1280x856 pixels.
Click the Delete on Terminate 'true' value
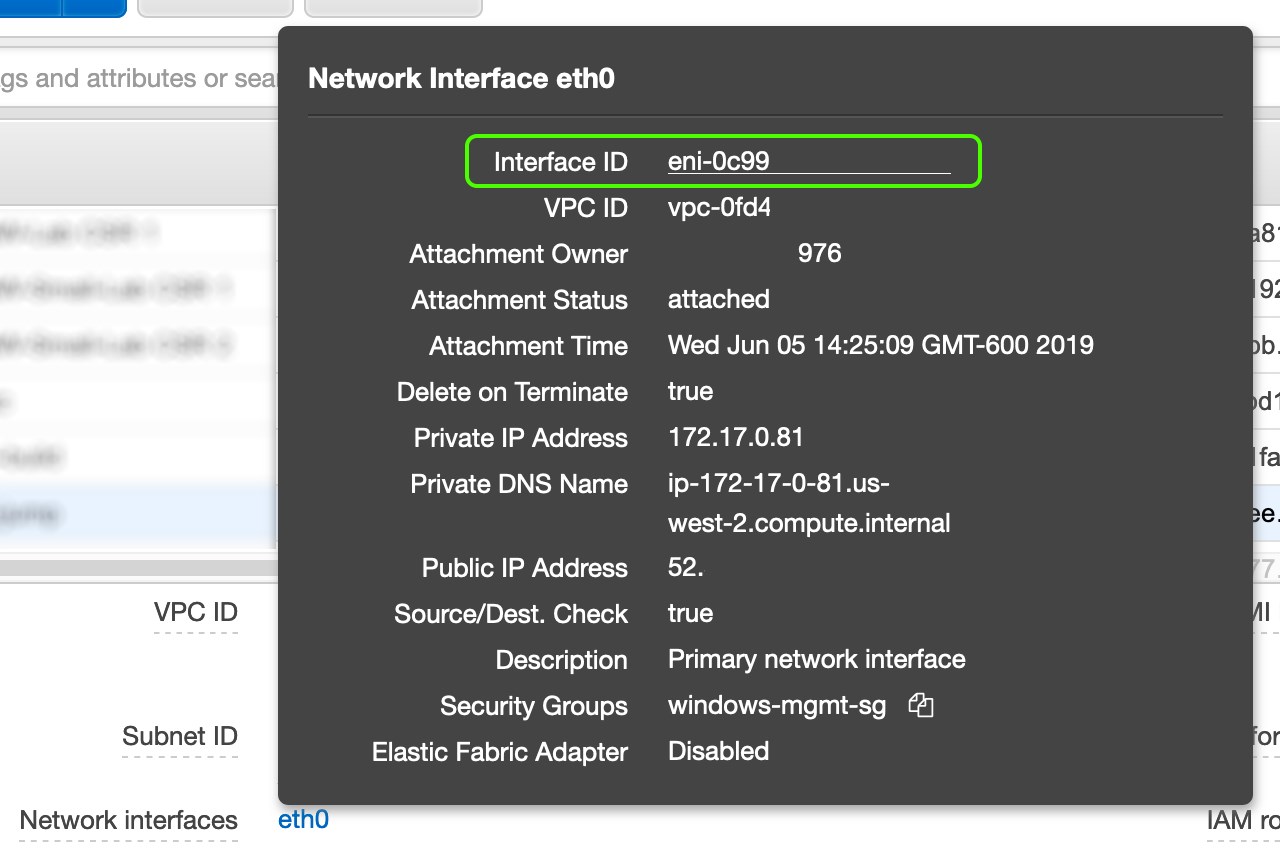point(691,391)
